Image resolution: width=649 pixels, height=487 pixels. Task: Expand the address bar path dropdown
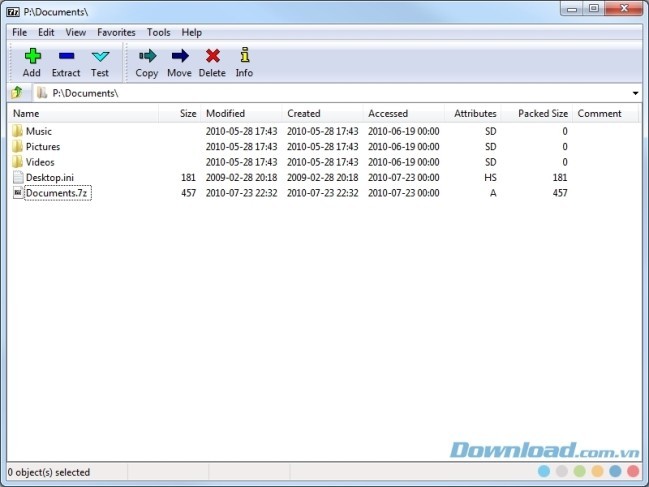[x=635, y=93]
